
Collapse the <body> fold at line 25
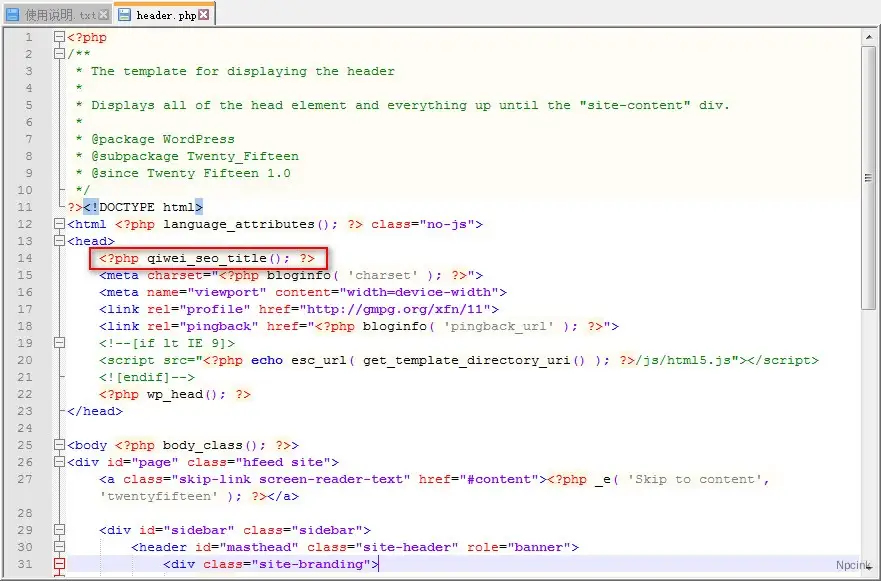(x=59, y=445)
